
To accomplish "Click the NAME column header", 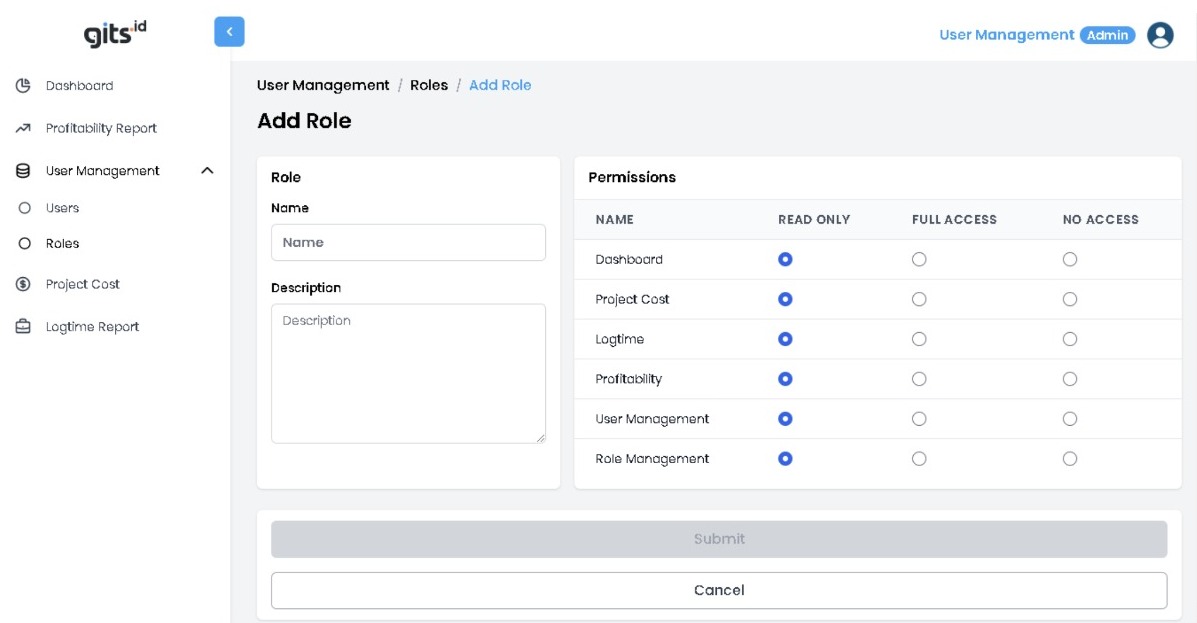I will pyautogui.click(x=615, y=220).
